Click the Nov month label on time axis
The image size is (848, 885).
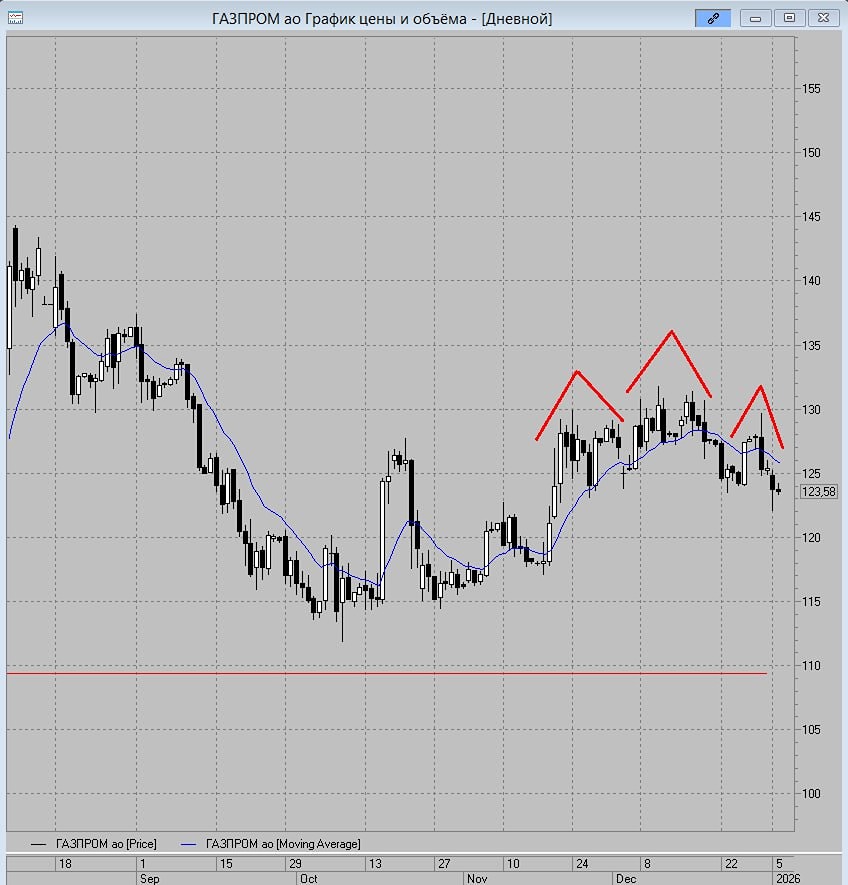(477, 879)
